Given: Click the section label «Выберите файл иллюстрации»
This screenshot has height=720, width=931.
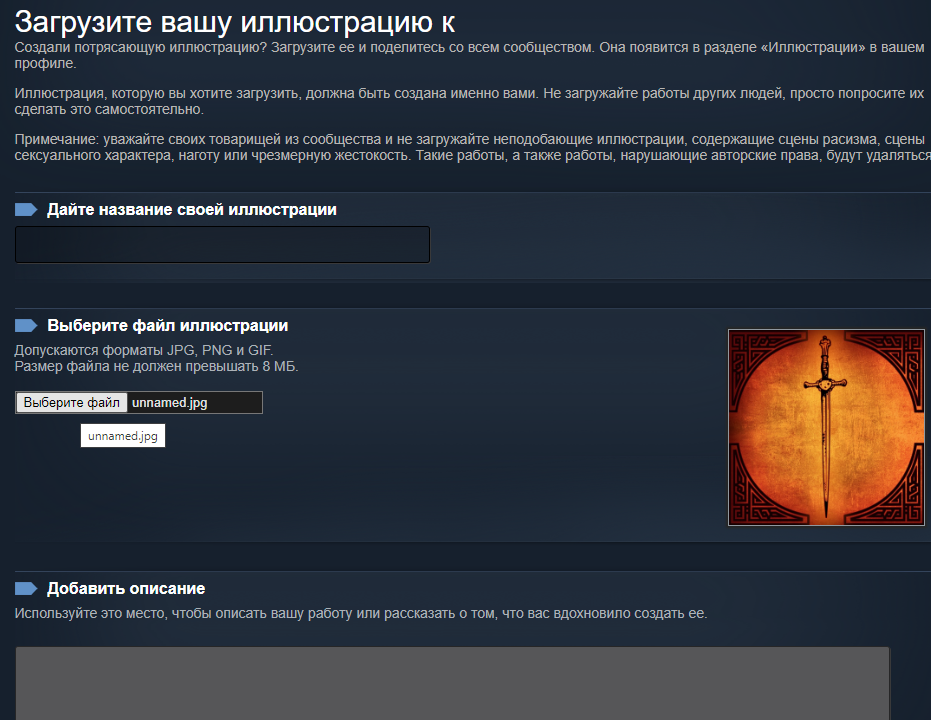Looking at the screenshot, I should [x=167, y=326].
